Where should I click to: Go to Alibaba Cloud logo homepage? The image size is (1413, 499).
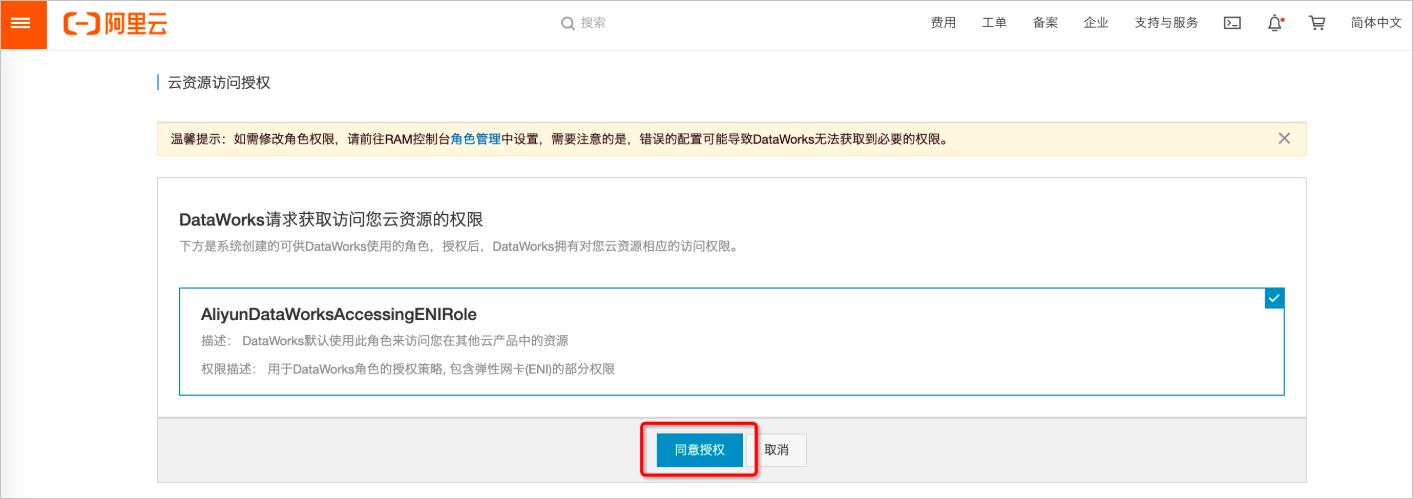tap(117, 24)
